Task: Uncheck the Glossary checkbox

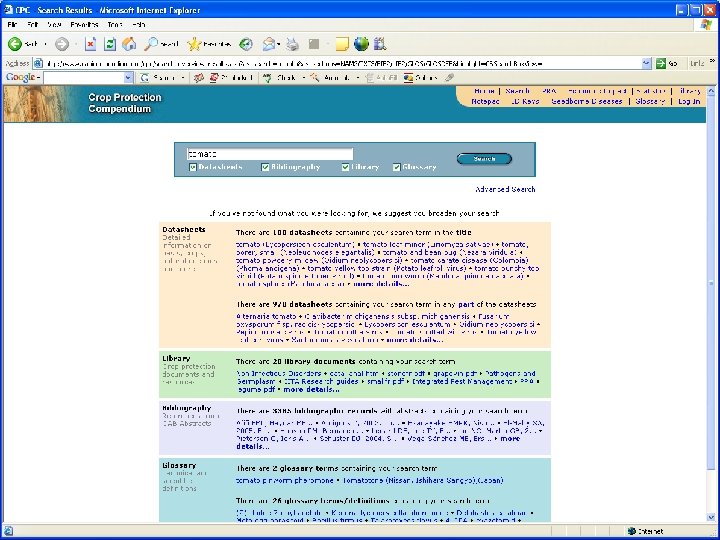Action: pos(397,167)
